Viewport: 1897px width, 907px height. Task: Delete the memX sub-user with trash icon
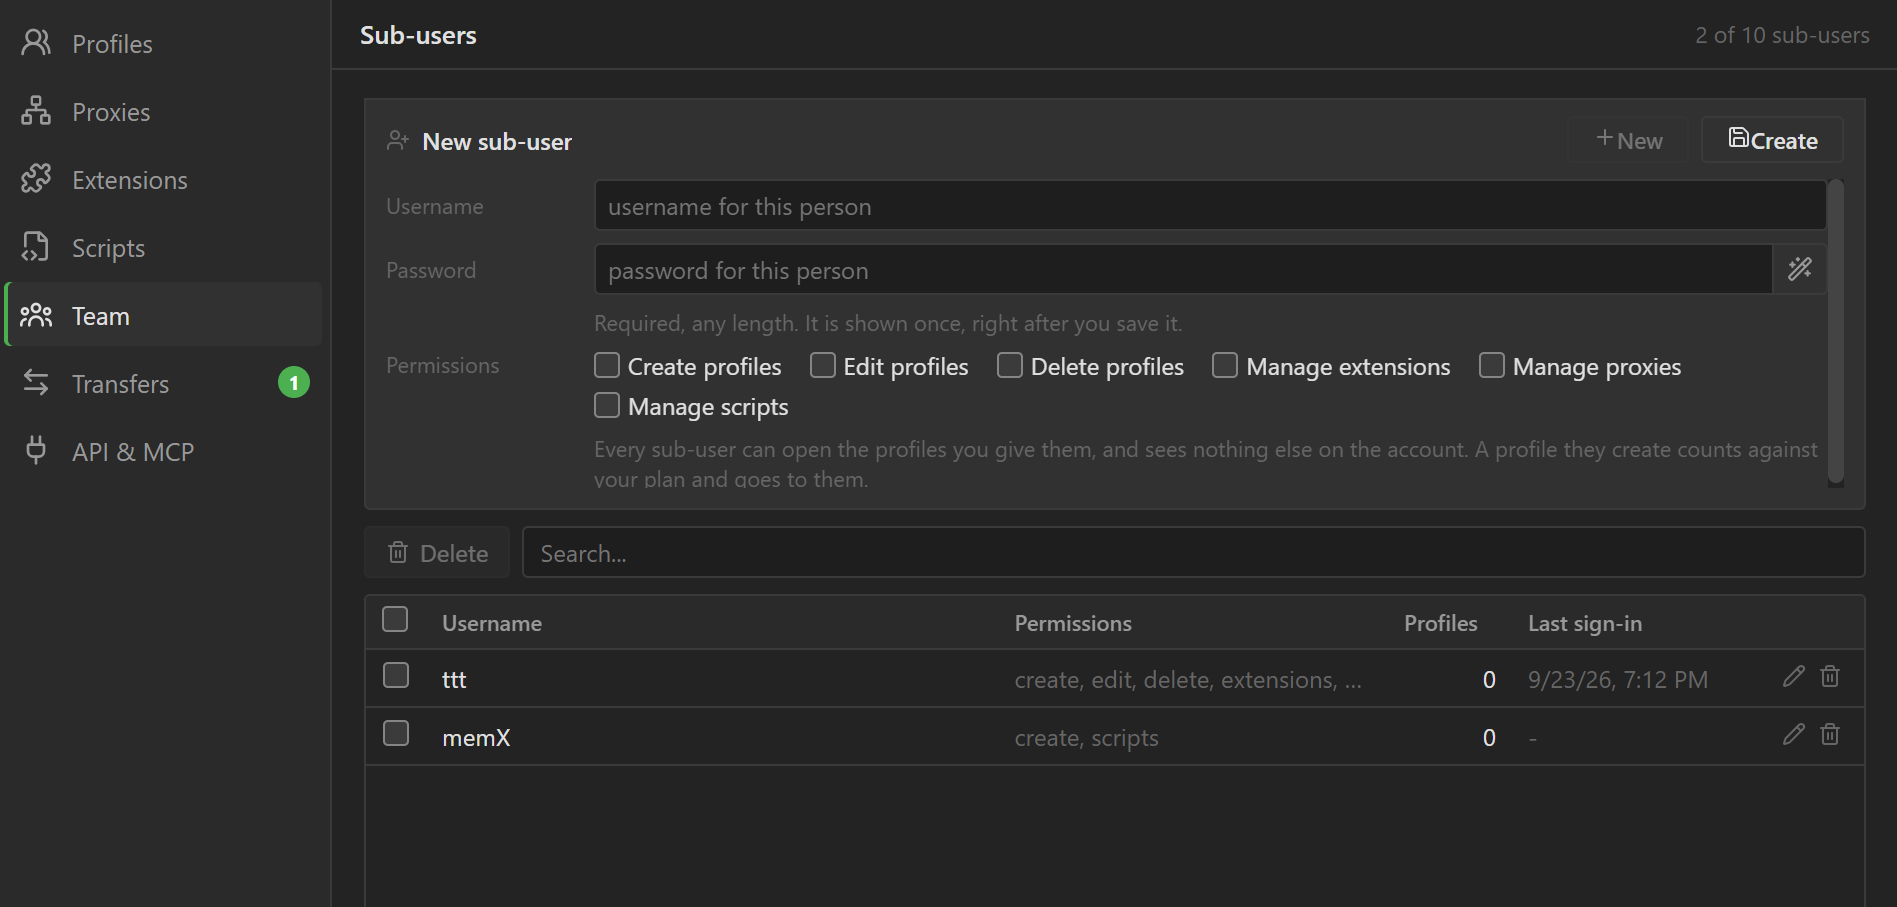(1830, 735)
